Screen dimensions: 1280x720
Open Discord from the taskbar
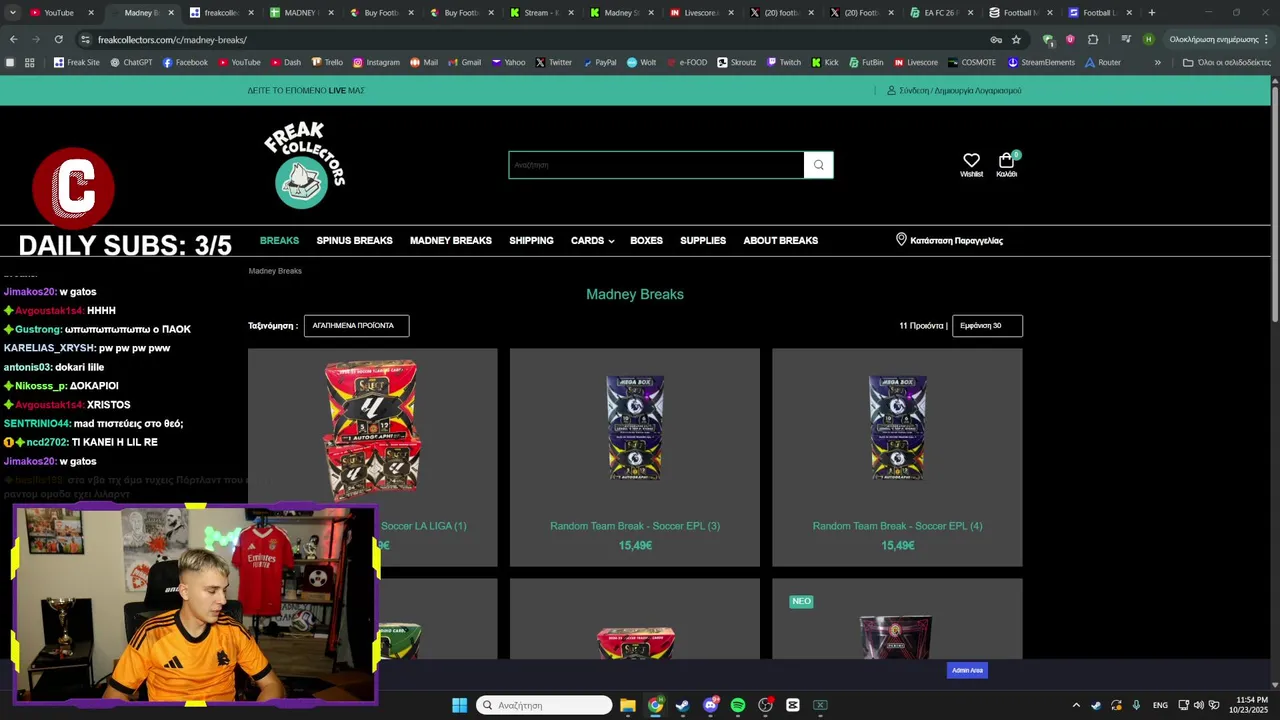tap(711, 705)
